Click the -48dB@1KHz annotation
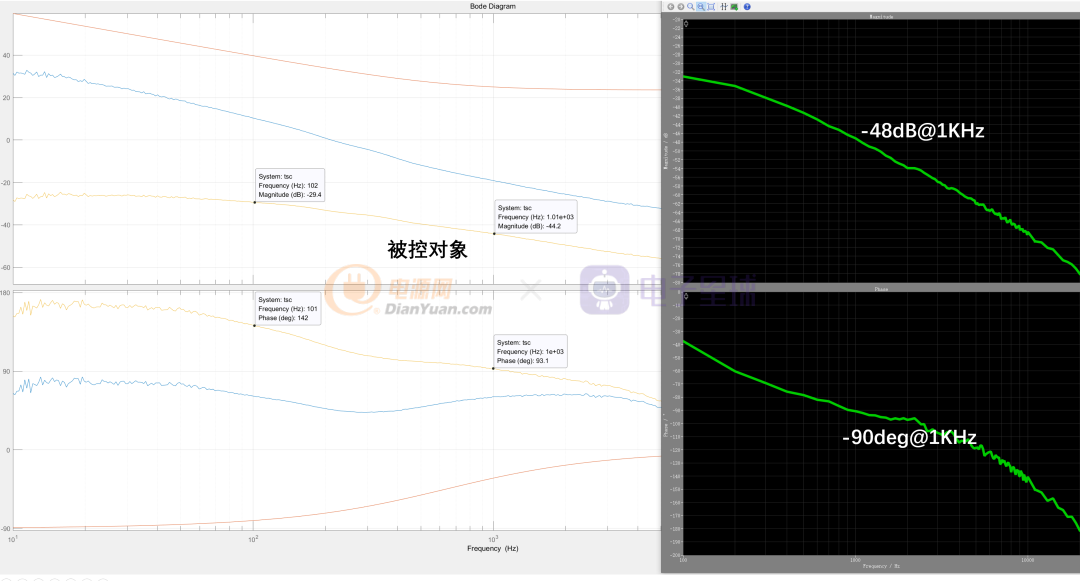The image size is (1080, 581). point(923,131)
